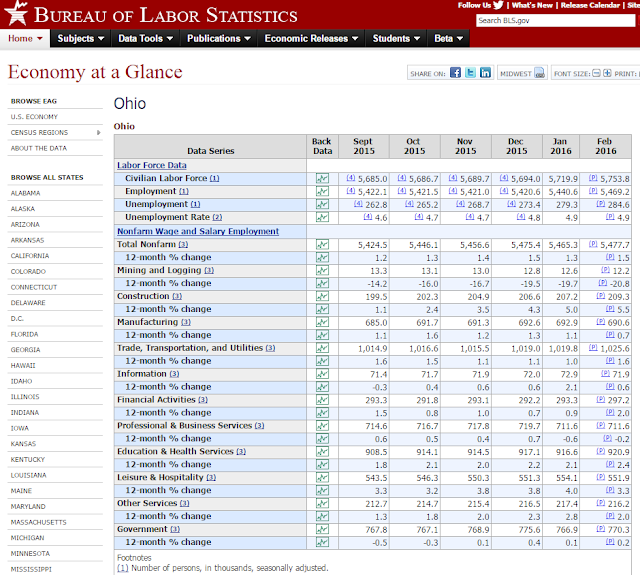
Task: Click (4) footnote next to Sept 2015 value 5,685.0
Action: tap(351, 178)
